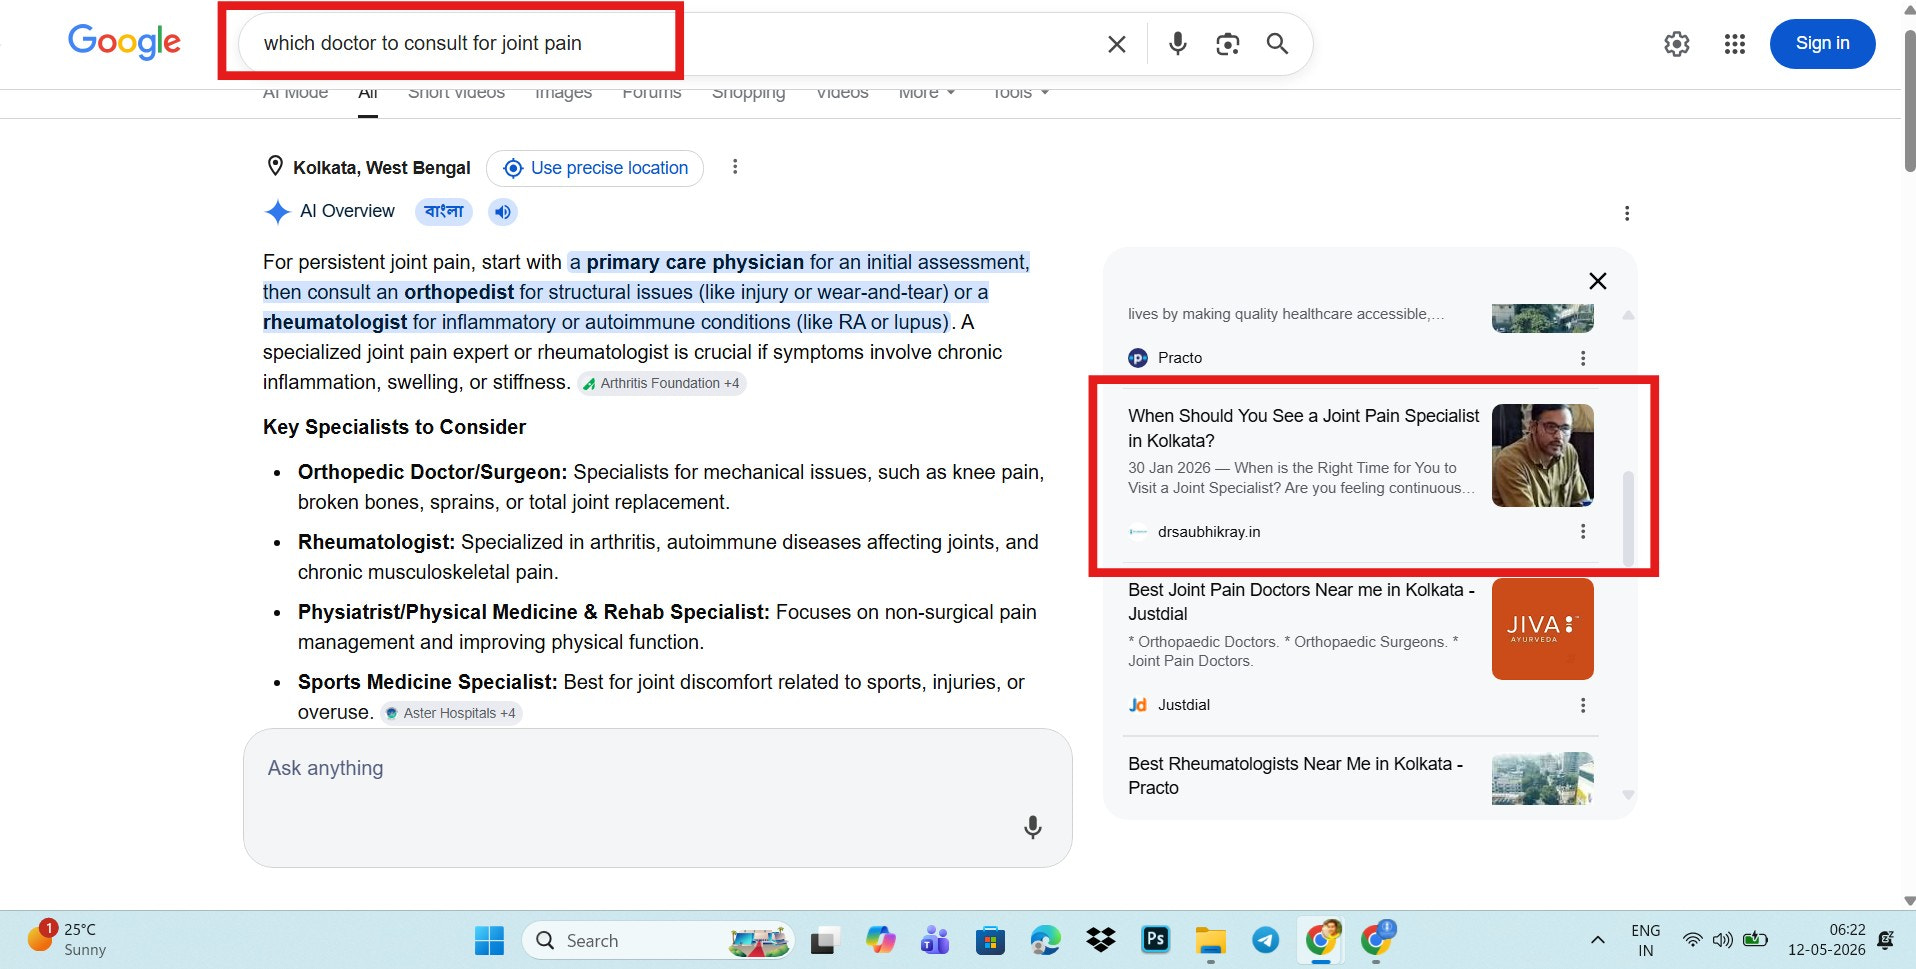Open Microsoft Store from taskbar

click(990, 941)
